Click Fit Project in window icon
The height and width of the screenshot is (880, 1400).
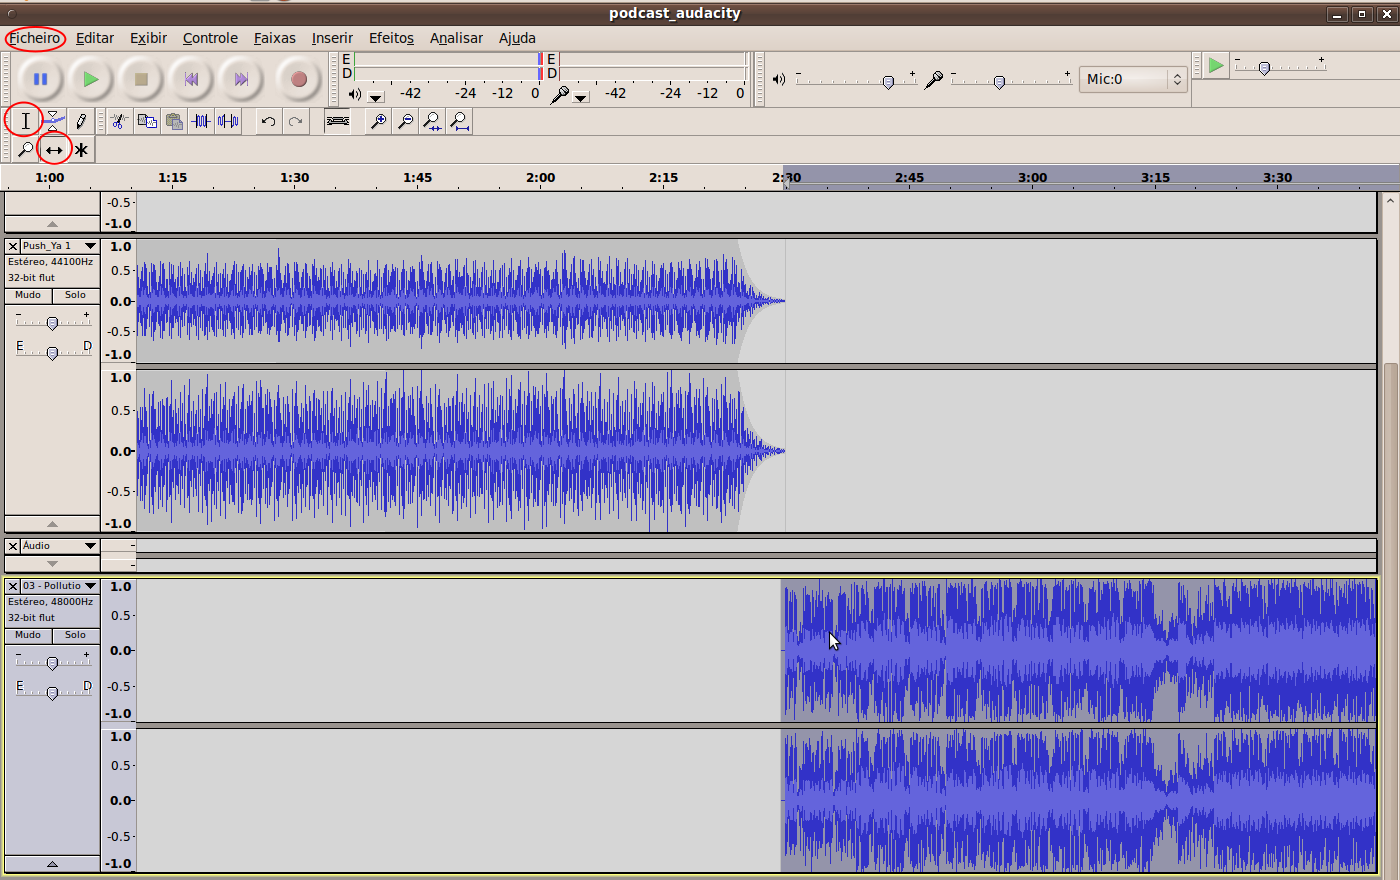pos(459,121)
